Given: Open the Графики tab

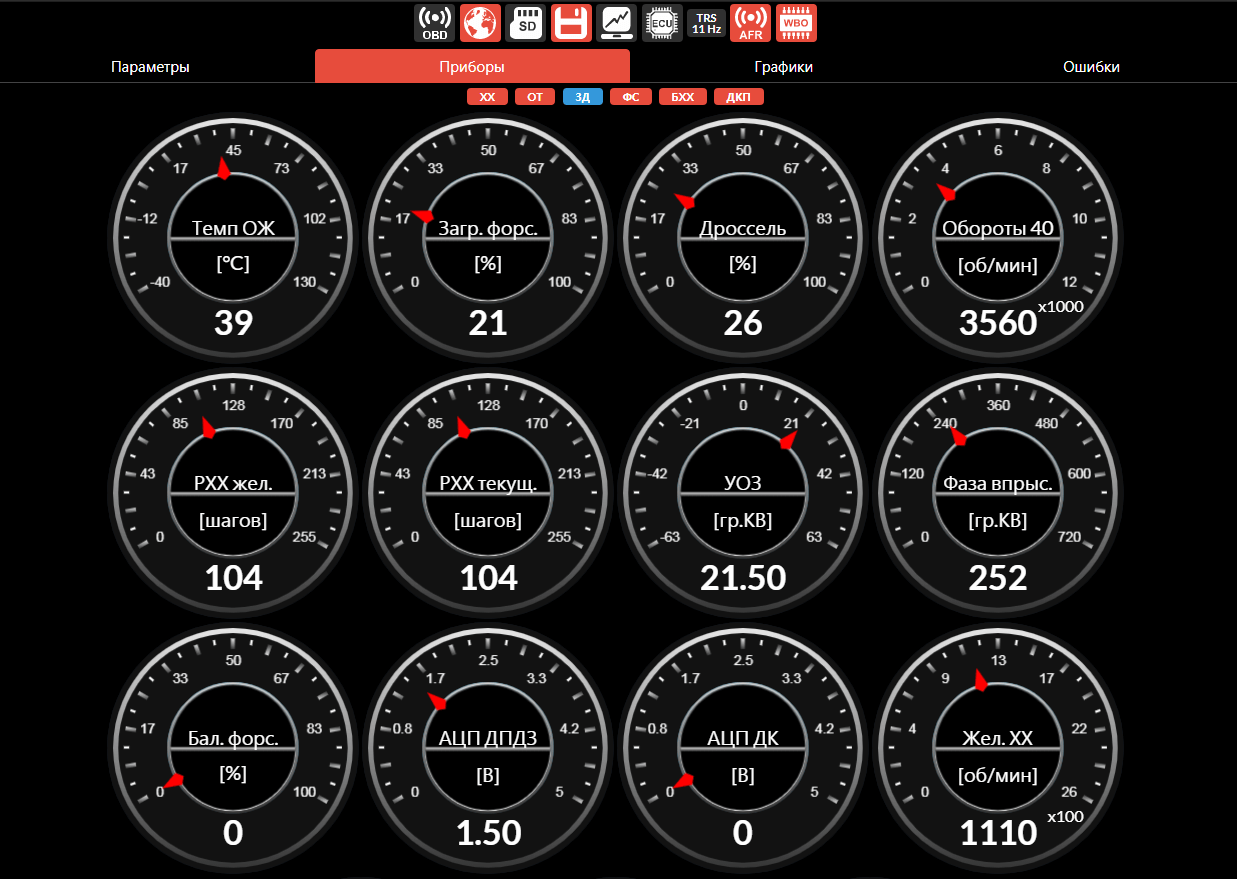Looking at the screenshot, I should coord(783,67).
